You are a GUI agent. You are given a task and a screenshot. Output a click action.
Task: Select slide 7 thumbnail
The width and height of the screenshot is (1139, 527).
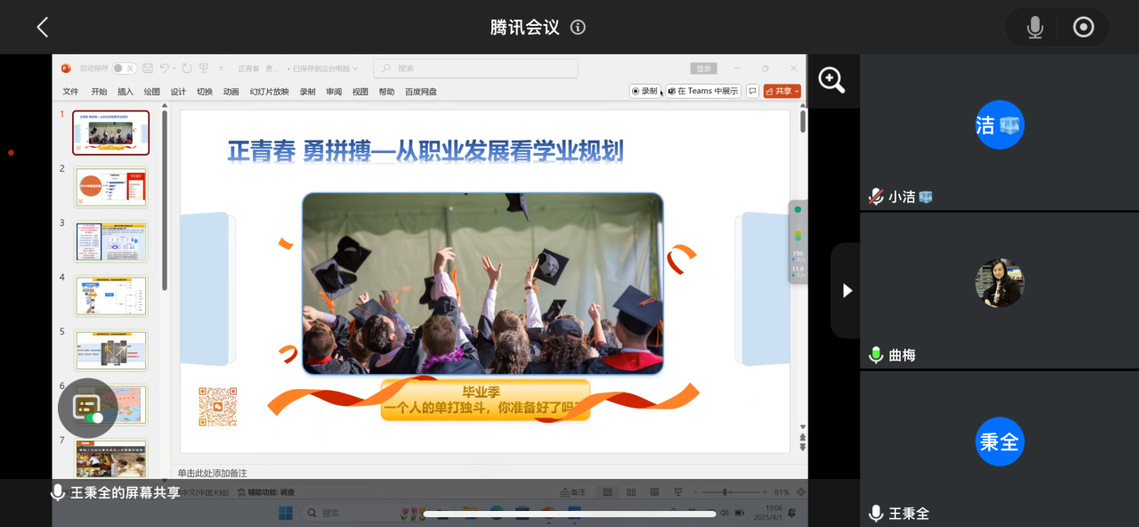tap(110, 459)
